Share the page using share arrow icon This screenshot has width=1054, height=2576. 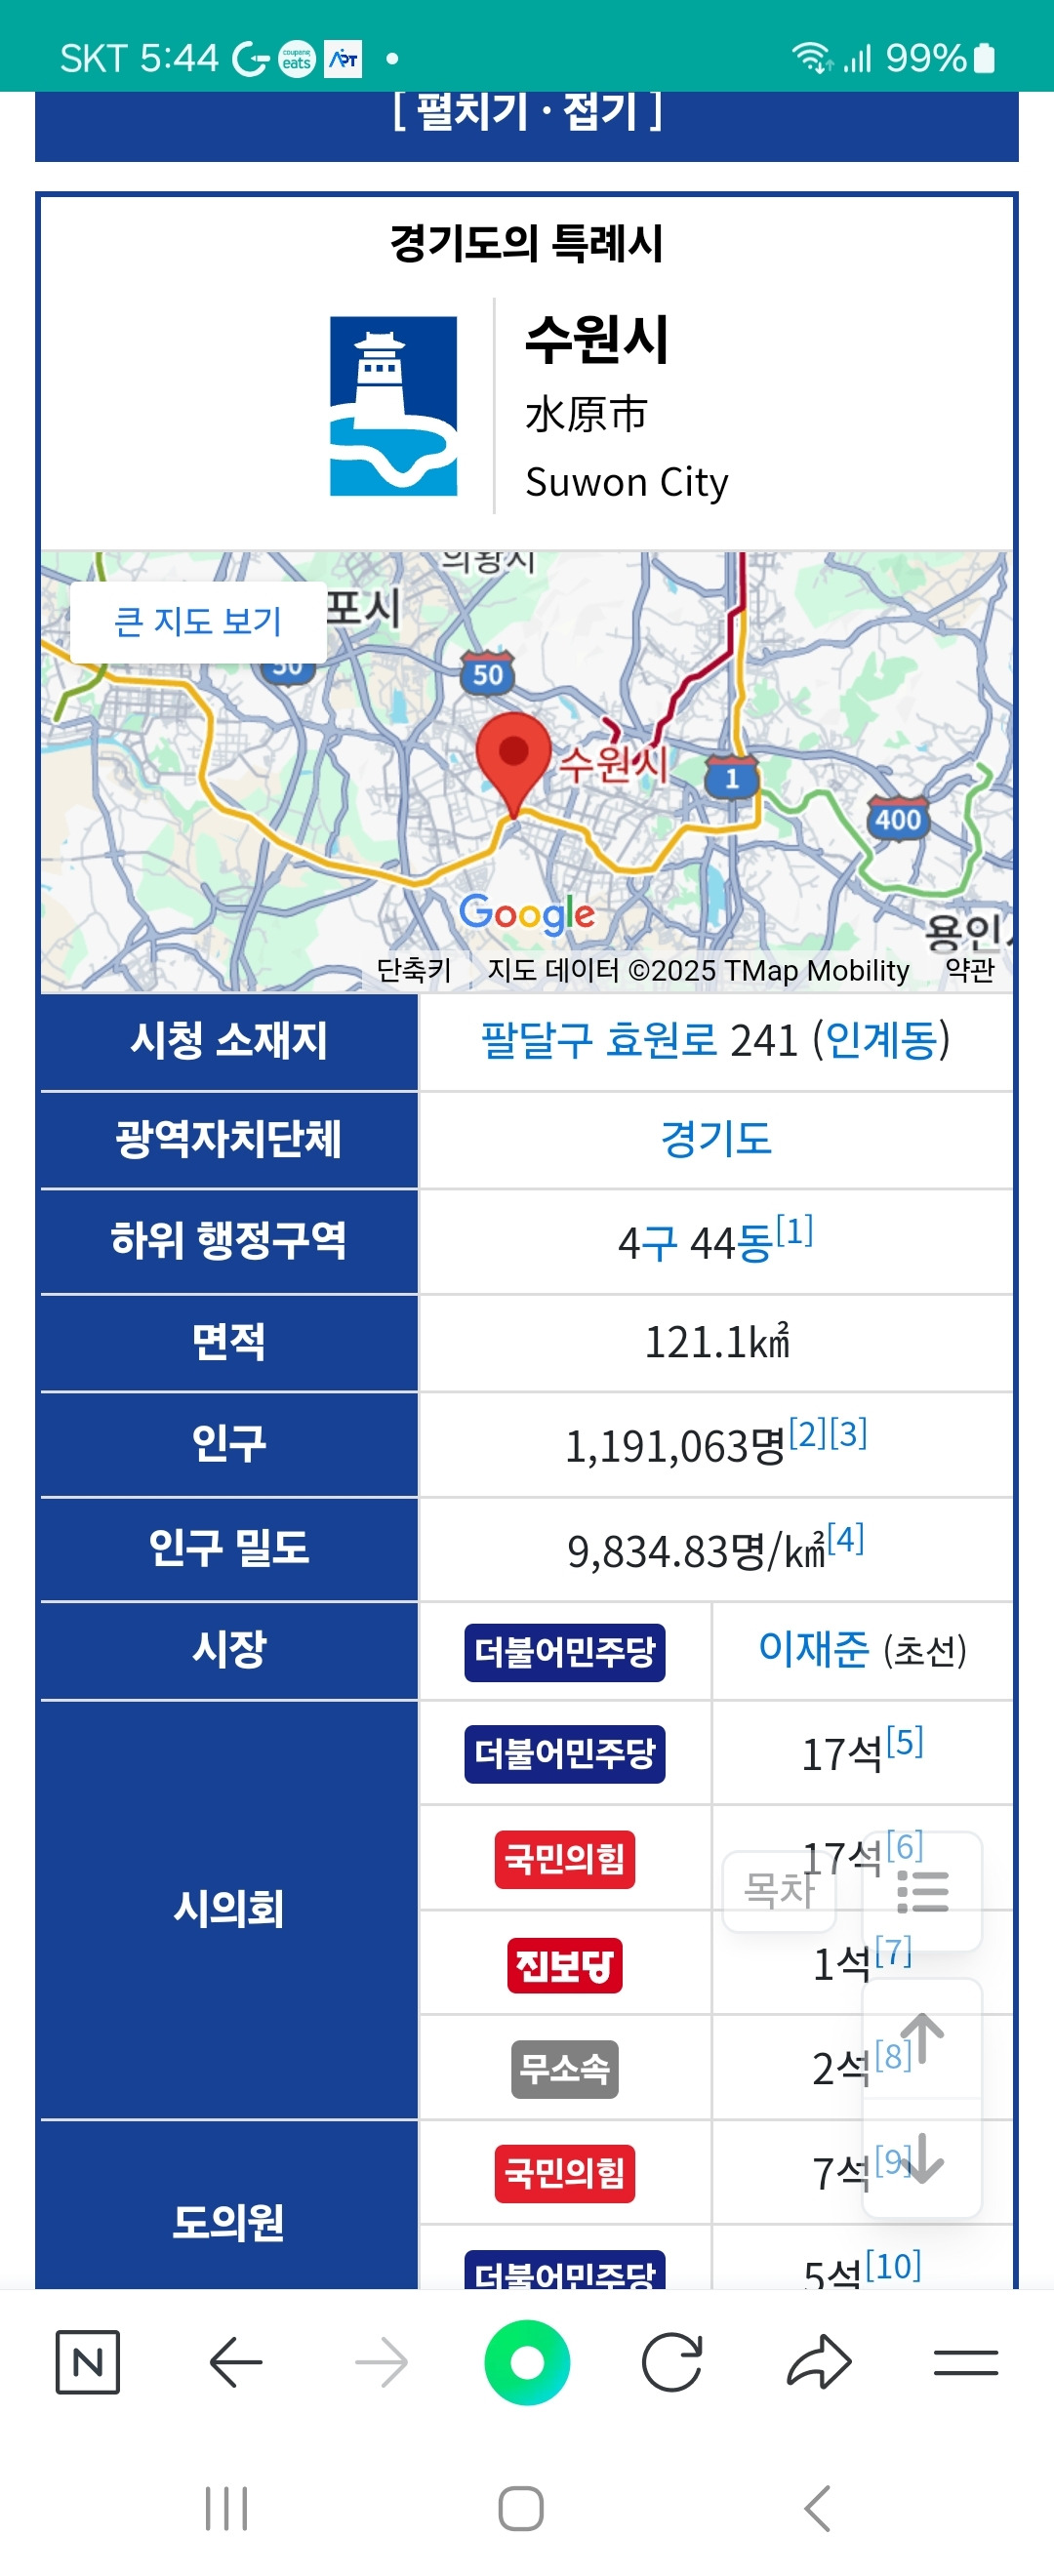[x=819, y=2362]
